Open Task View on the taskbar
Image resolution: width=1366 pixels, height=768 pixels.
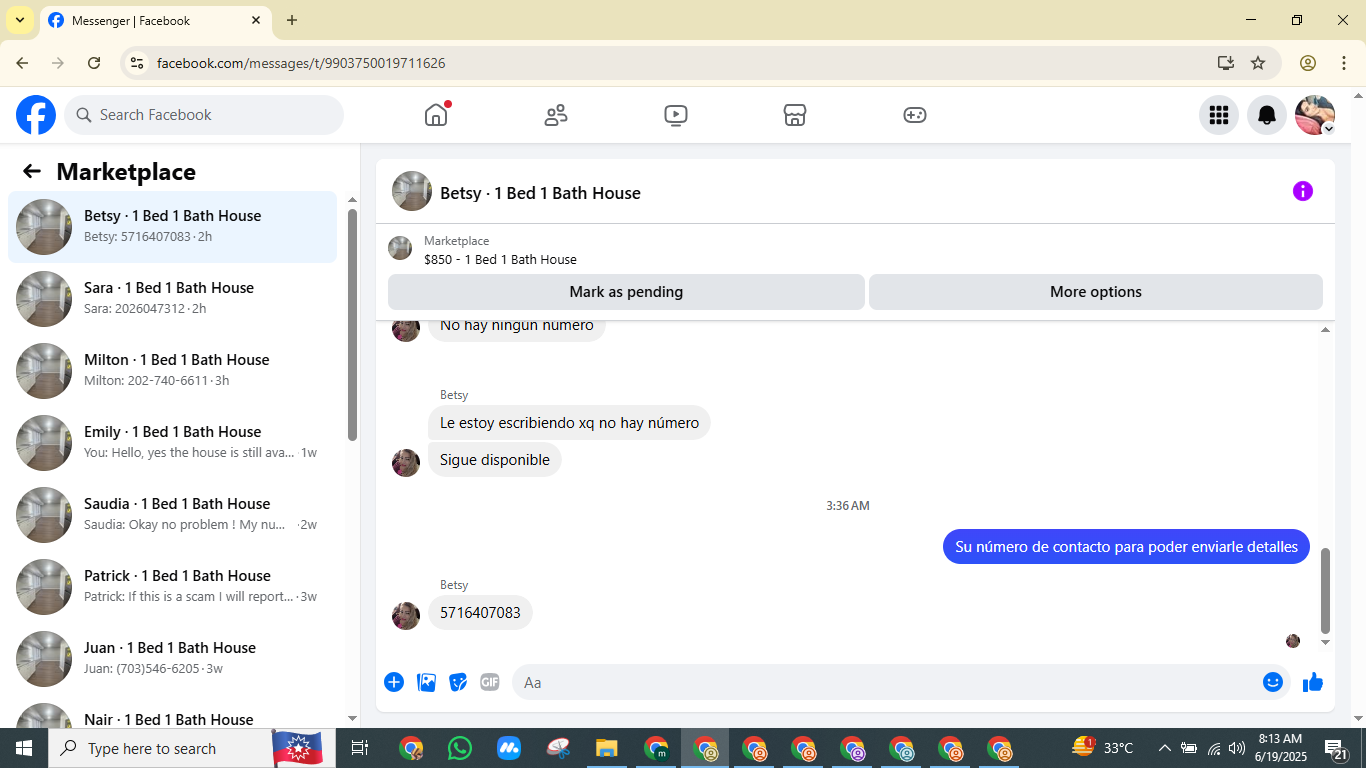(x=360, y=748)
